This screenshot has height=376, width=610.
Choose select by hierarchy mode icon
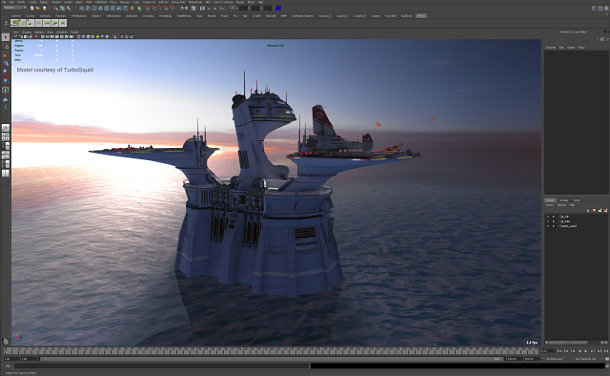coord(56,8)
